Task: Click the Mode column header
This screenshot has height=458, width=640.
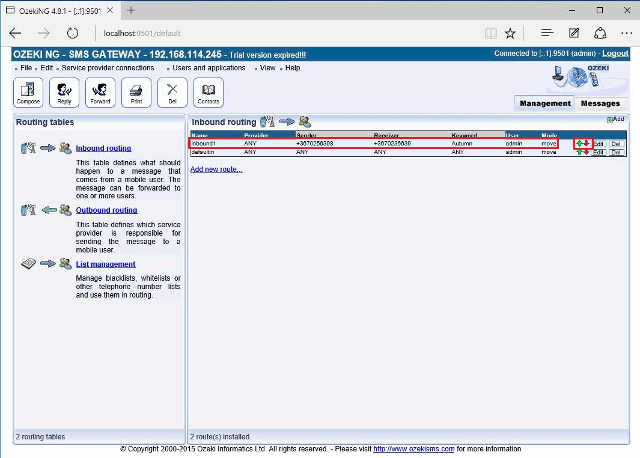Action: click(x=549, y=135)
